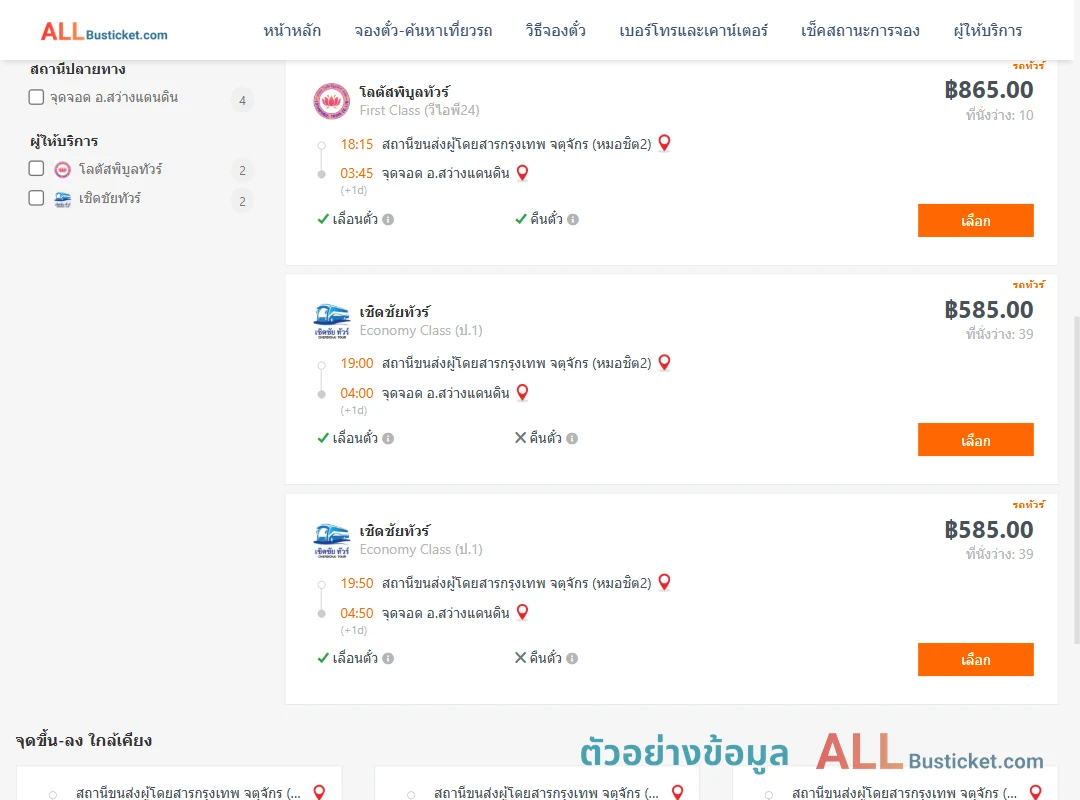Click the second nearby station card
This screenshot has height=800, width=1080.
coord(537,783)
